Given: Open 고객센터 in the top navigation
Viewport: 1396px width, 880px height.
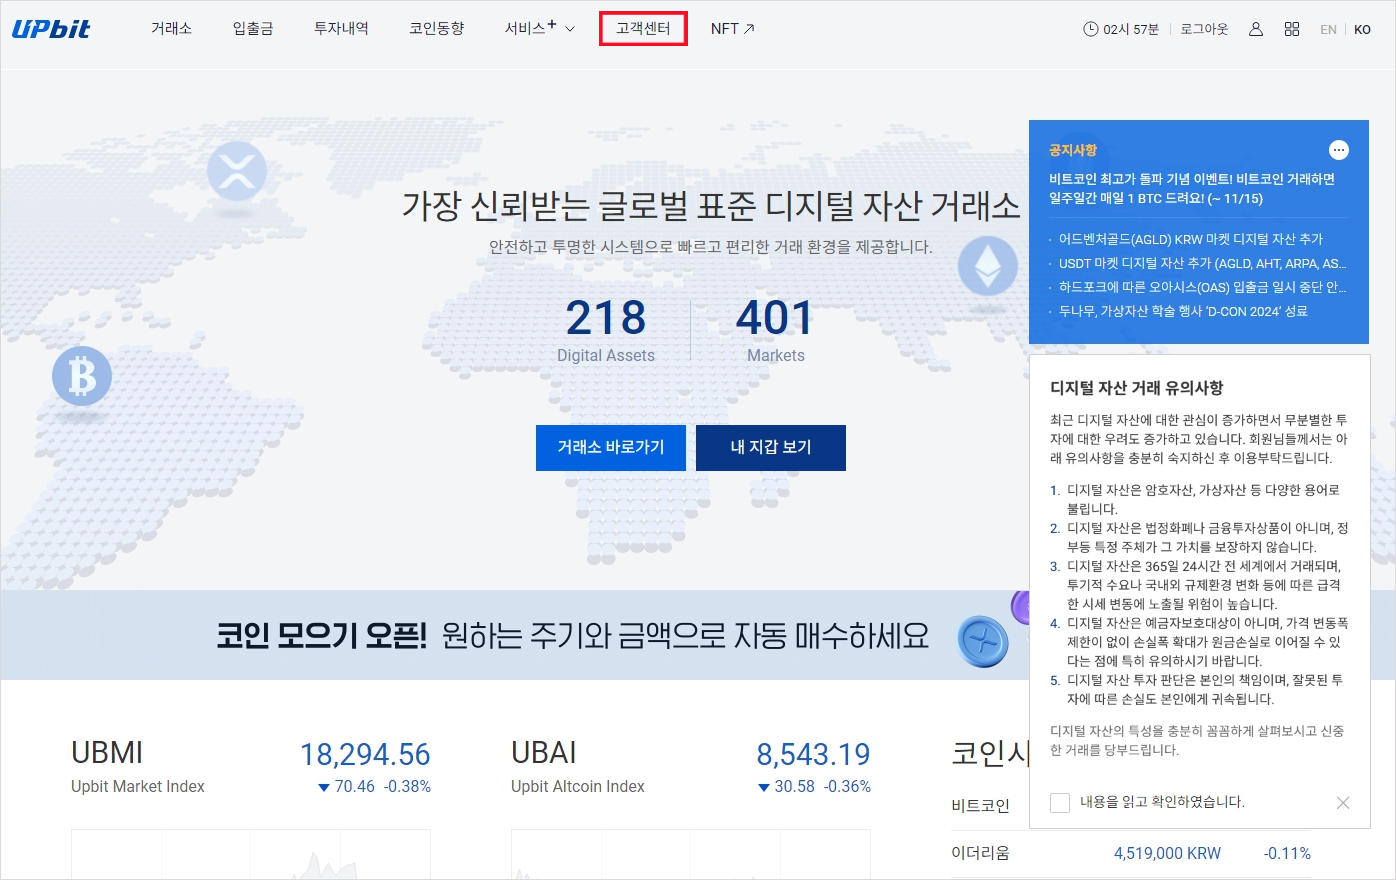Looking at the screenshot, I should click(x=643, y=29).
